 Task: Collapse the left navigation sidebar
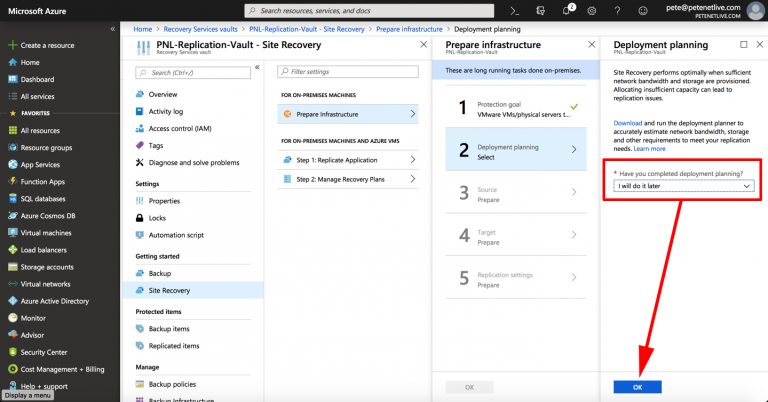coord(113,29)
